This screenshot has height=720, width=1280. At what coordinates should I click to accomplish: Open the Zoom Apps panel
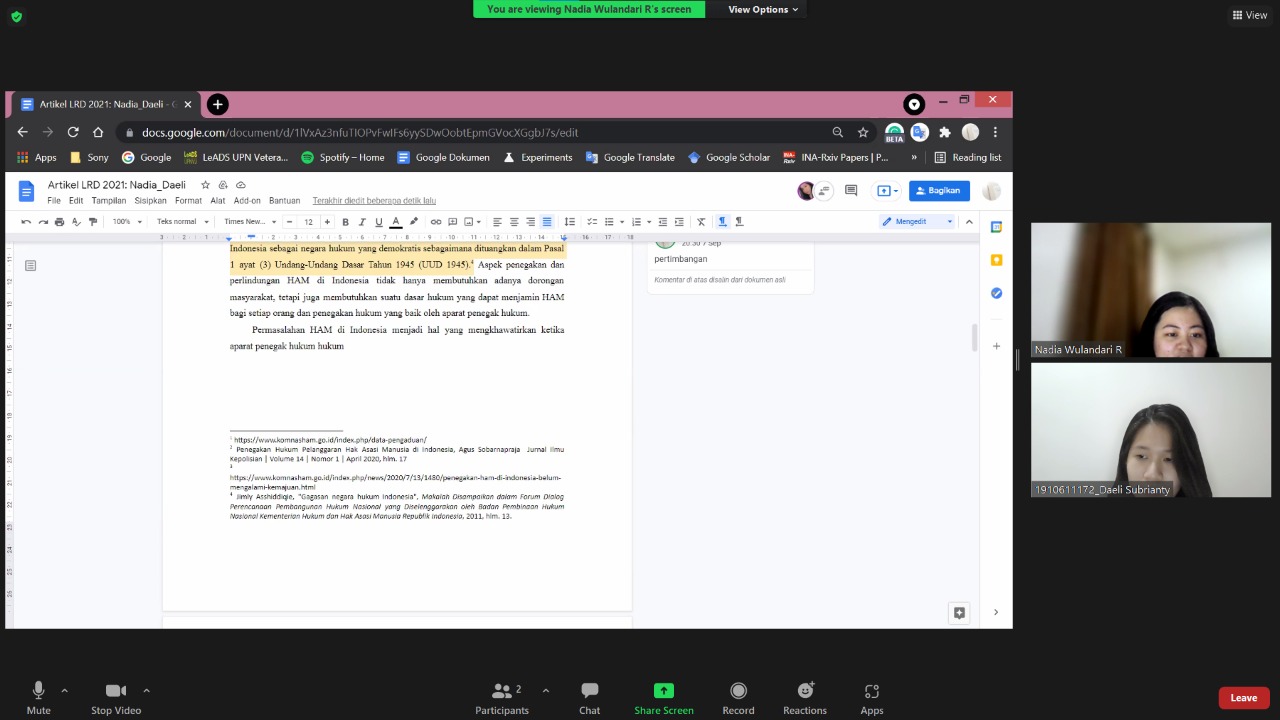click(x=871, y=697)
